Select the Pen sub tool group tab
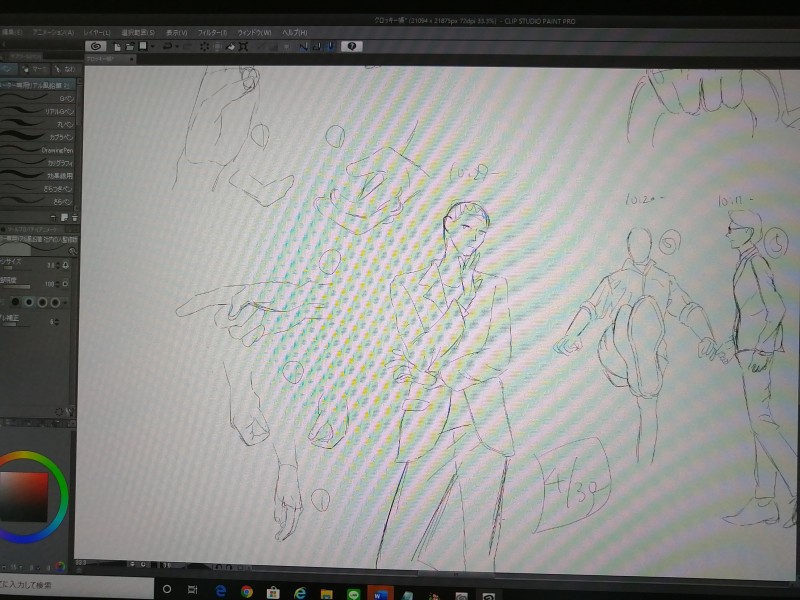800x600 pixels. click(x=8, y=69)
